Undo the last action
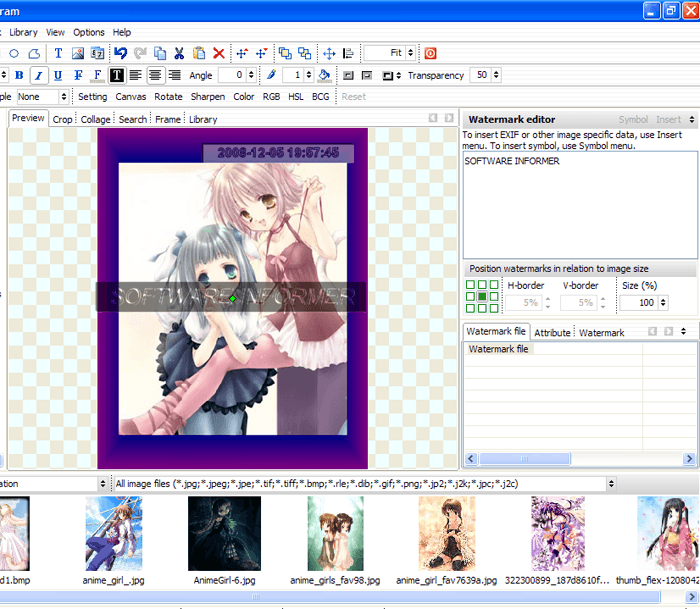Screen dimensions: 700x609 click(x=121, y=54)
